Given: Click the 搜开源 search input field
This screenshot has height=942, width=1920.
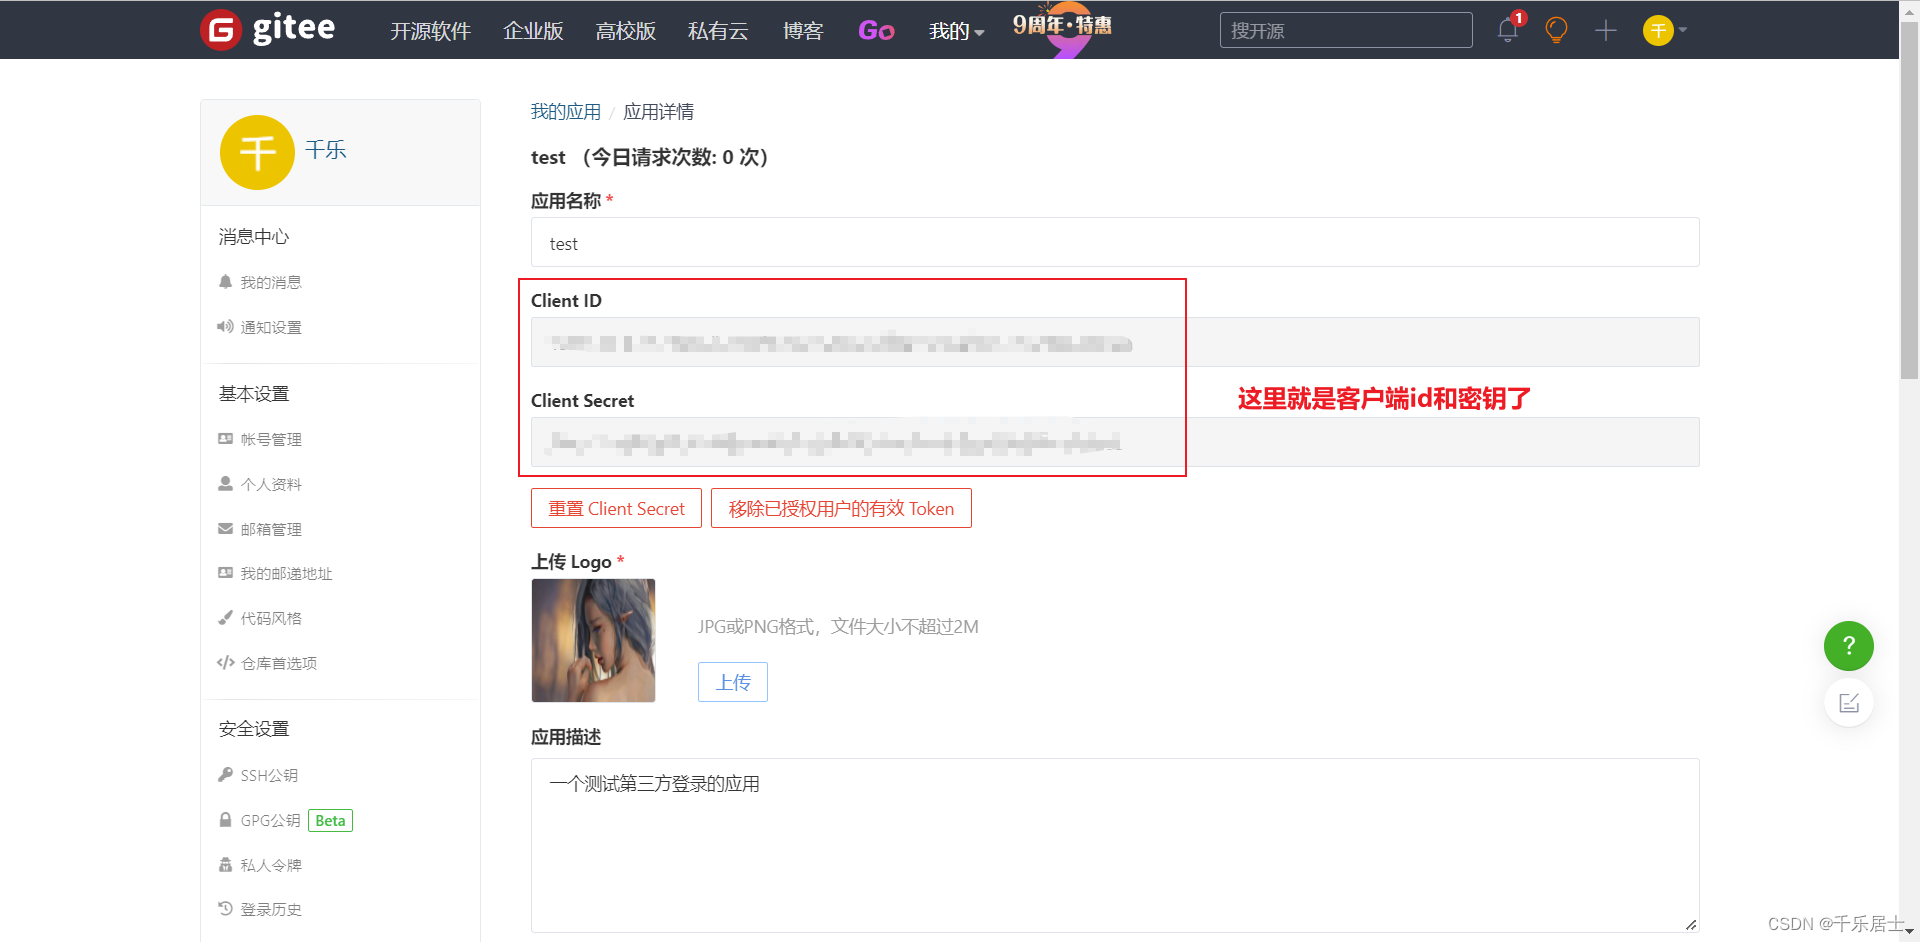Looking at the screenshot, I should (x=1345, y=30).
